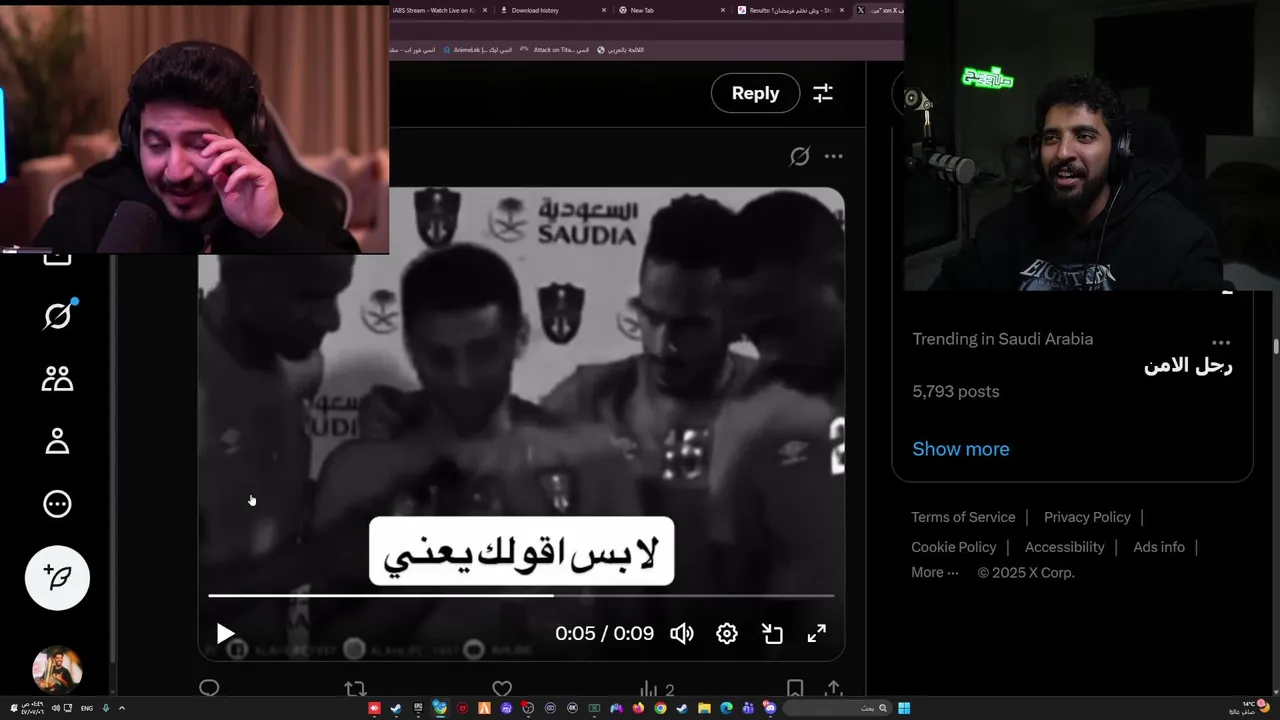Play the paused video

tap(225, 633)
